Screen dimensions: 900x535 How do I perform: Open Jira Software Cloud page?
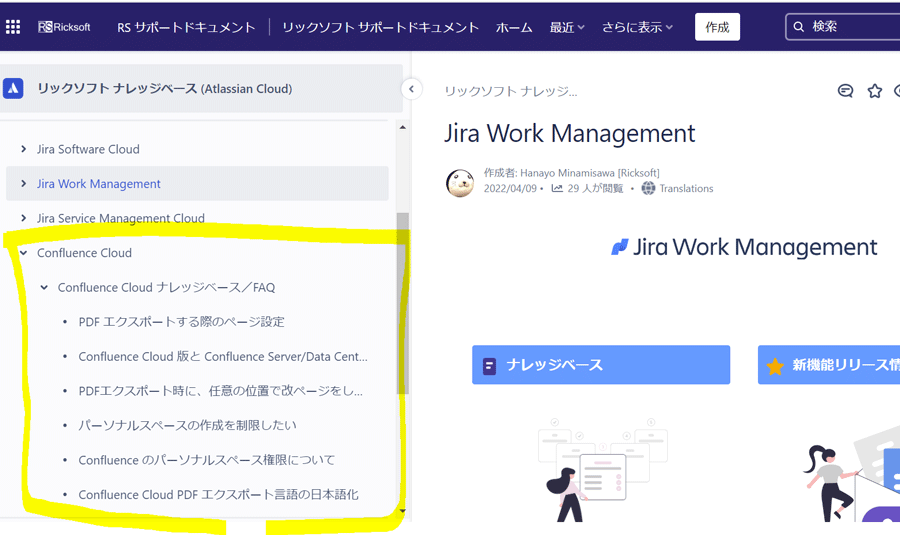click(x=88, y=149)
